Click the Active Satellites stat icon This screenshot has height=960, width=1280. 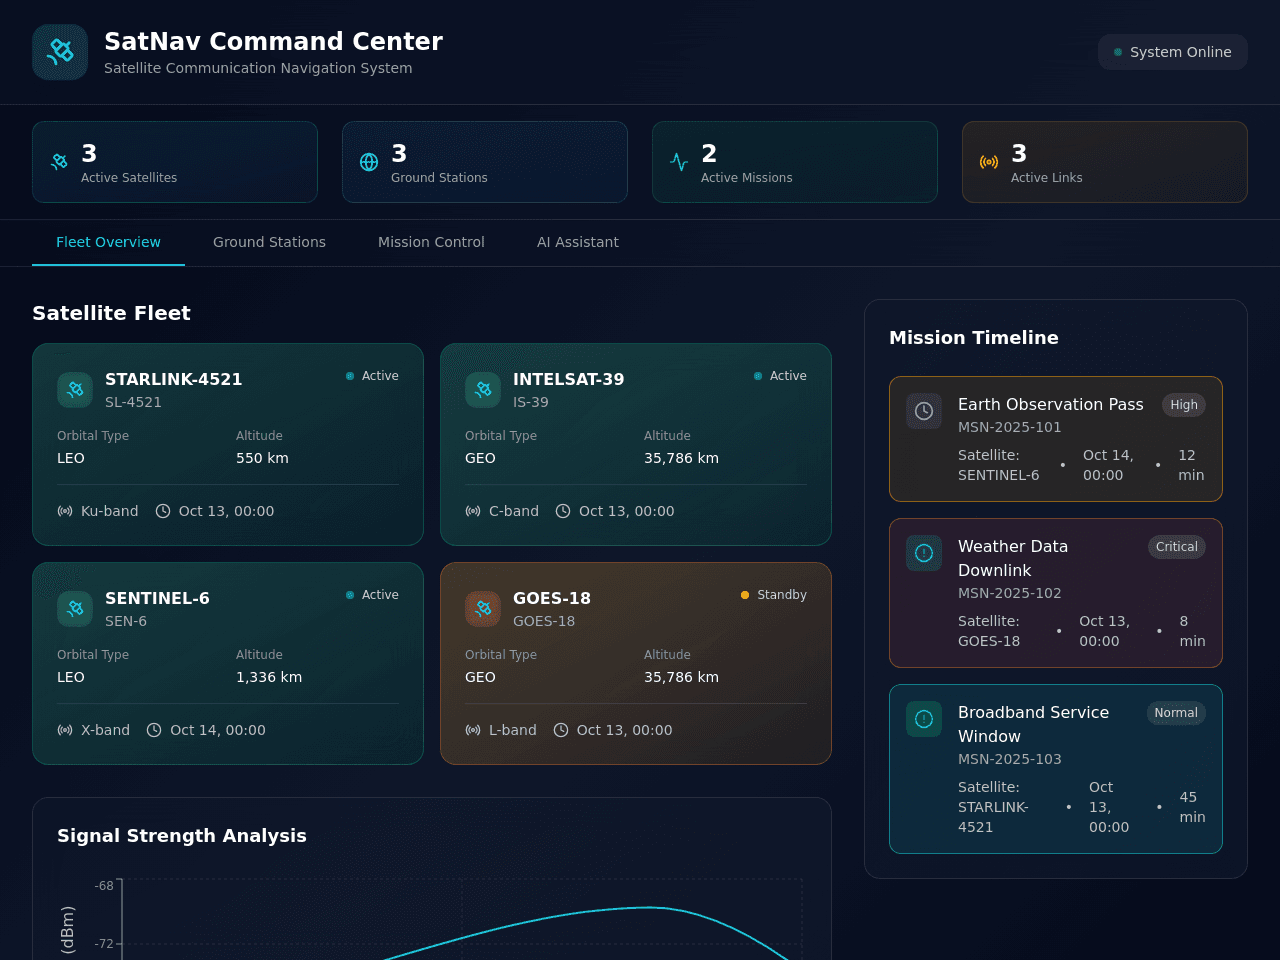(x=59, y=162)
